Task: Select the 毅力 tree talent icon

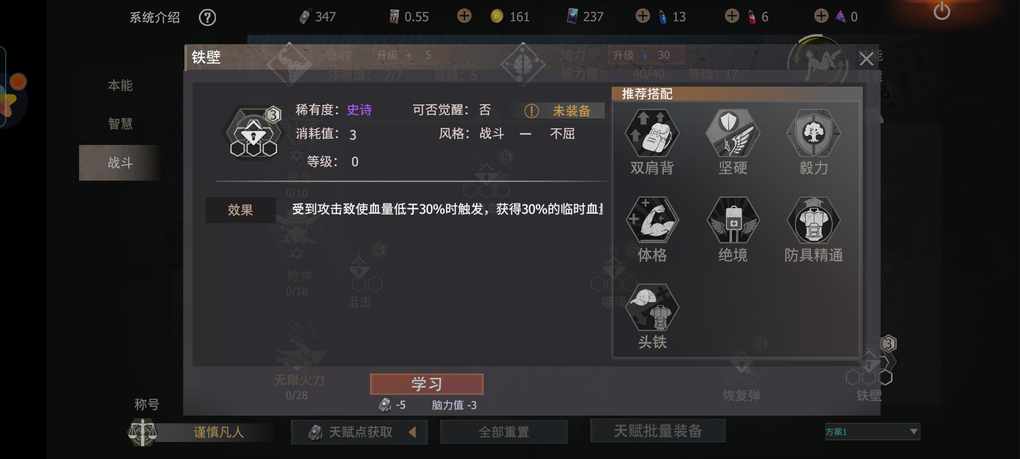Action: pos(813,133)
